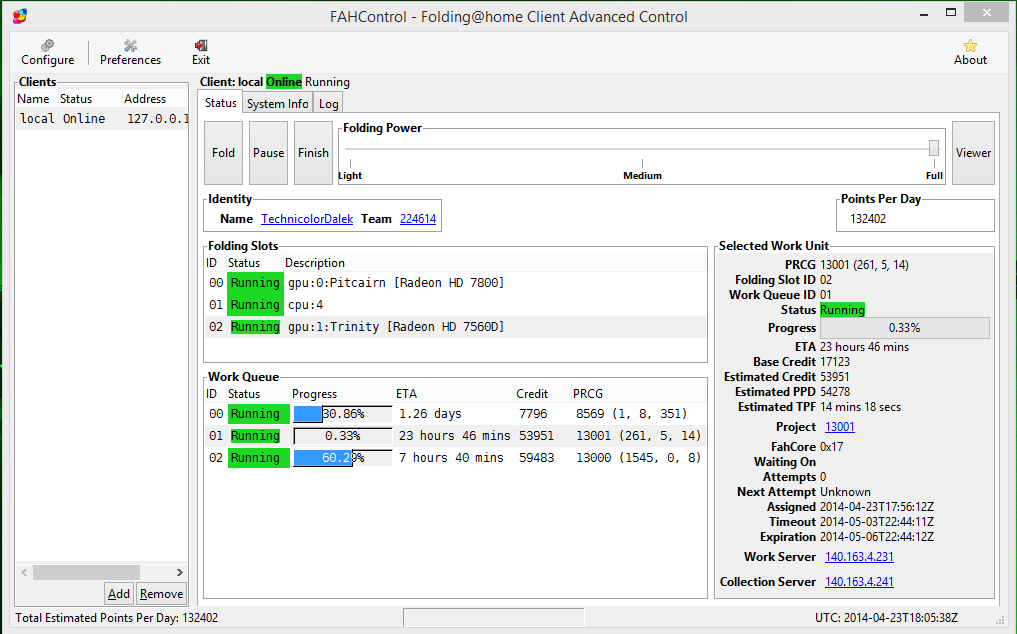Open Collection Server 140.163.4.241 link
The width and height of the screenshot is (1017, 634).
(859, 581)
